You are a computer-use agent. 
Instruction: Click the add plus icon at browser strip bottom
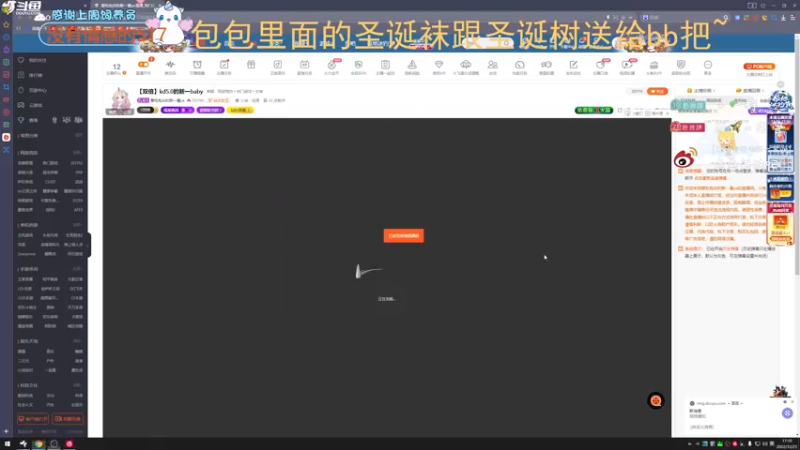click(x=6, y=432)
